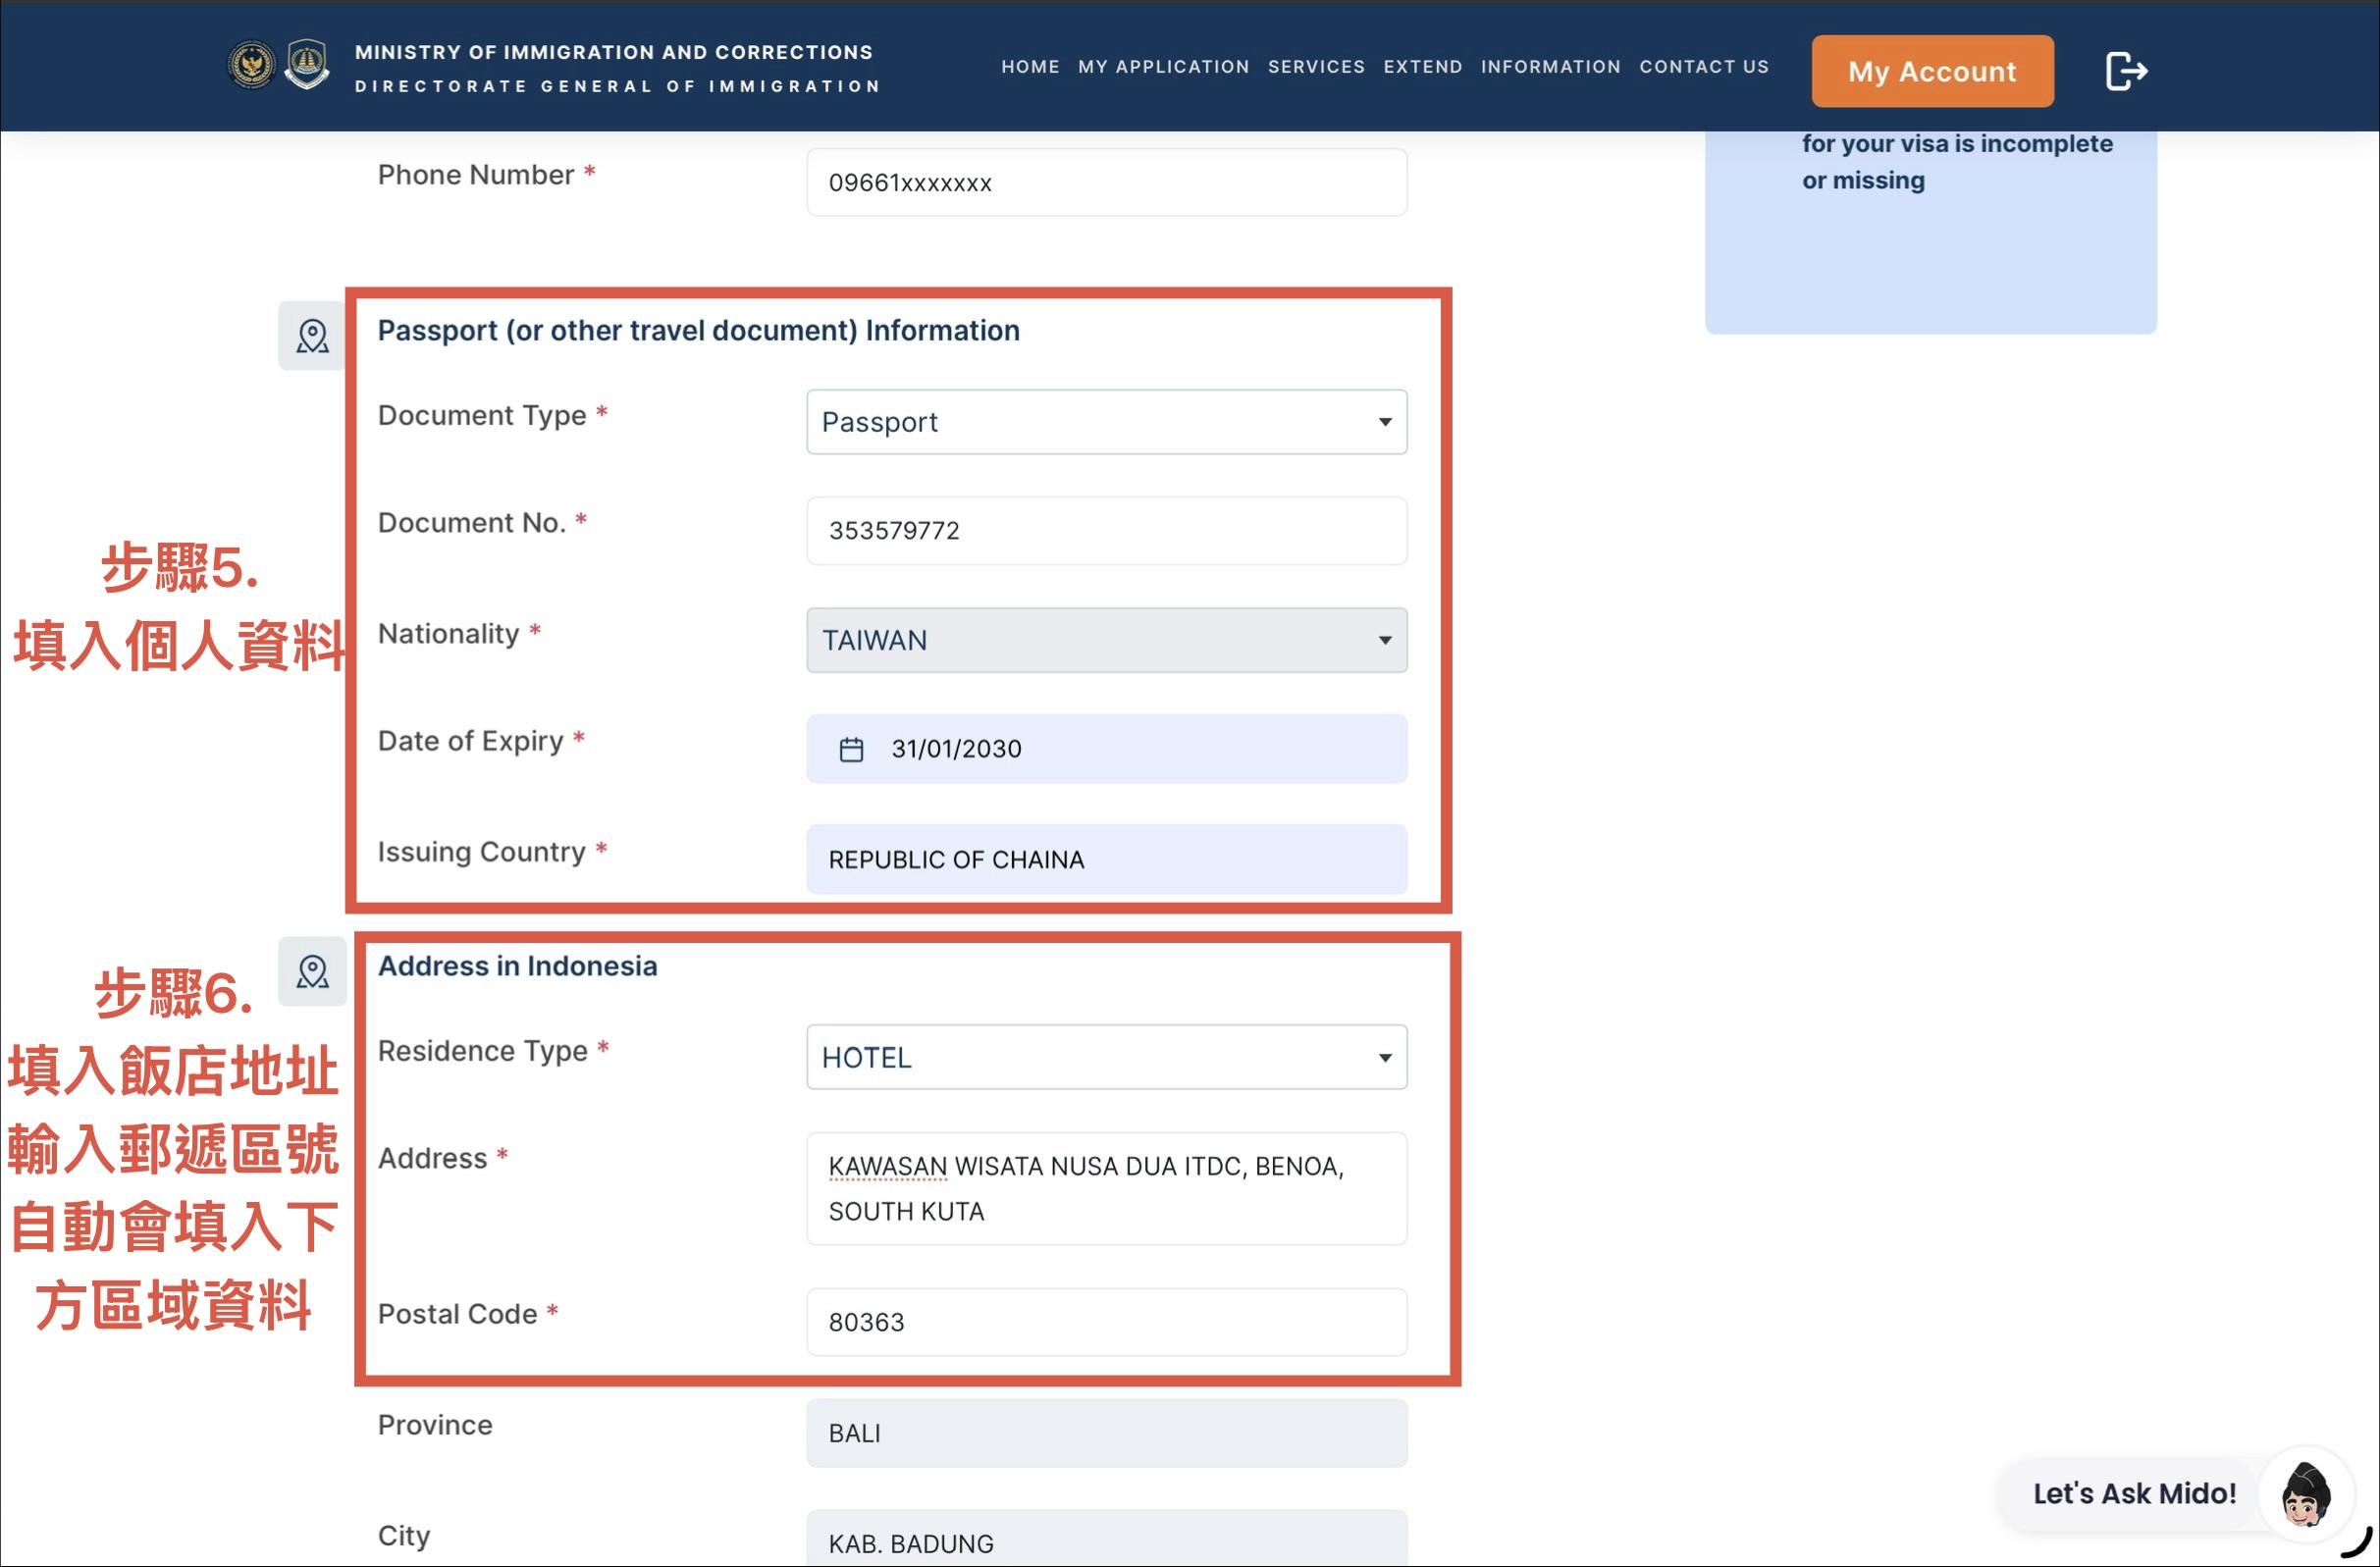
Task: Click the My Account button
Action: point(1932,71)
